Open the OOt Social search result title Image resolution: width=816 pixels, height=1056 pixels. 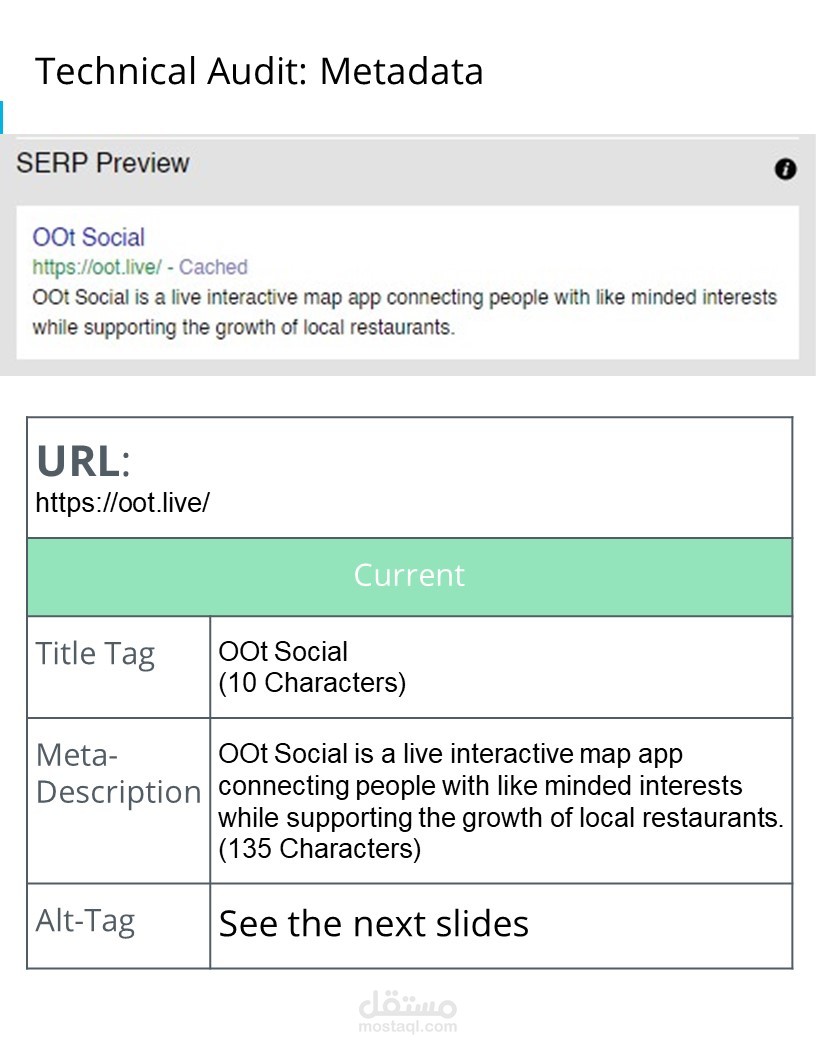[x=88, y=237]
